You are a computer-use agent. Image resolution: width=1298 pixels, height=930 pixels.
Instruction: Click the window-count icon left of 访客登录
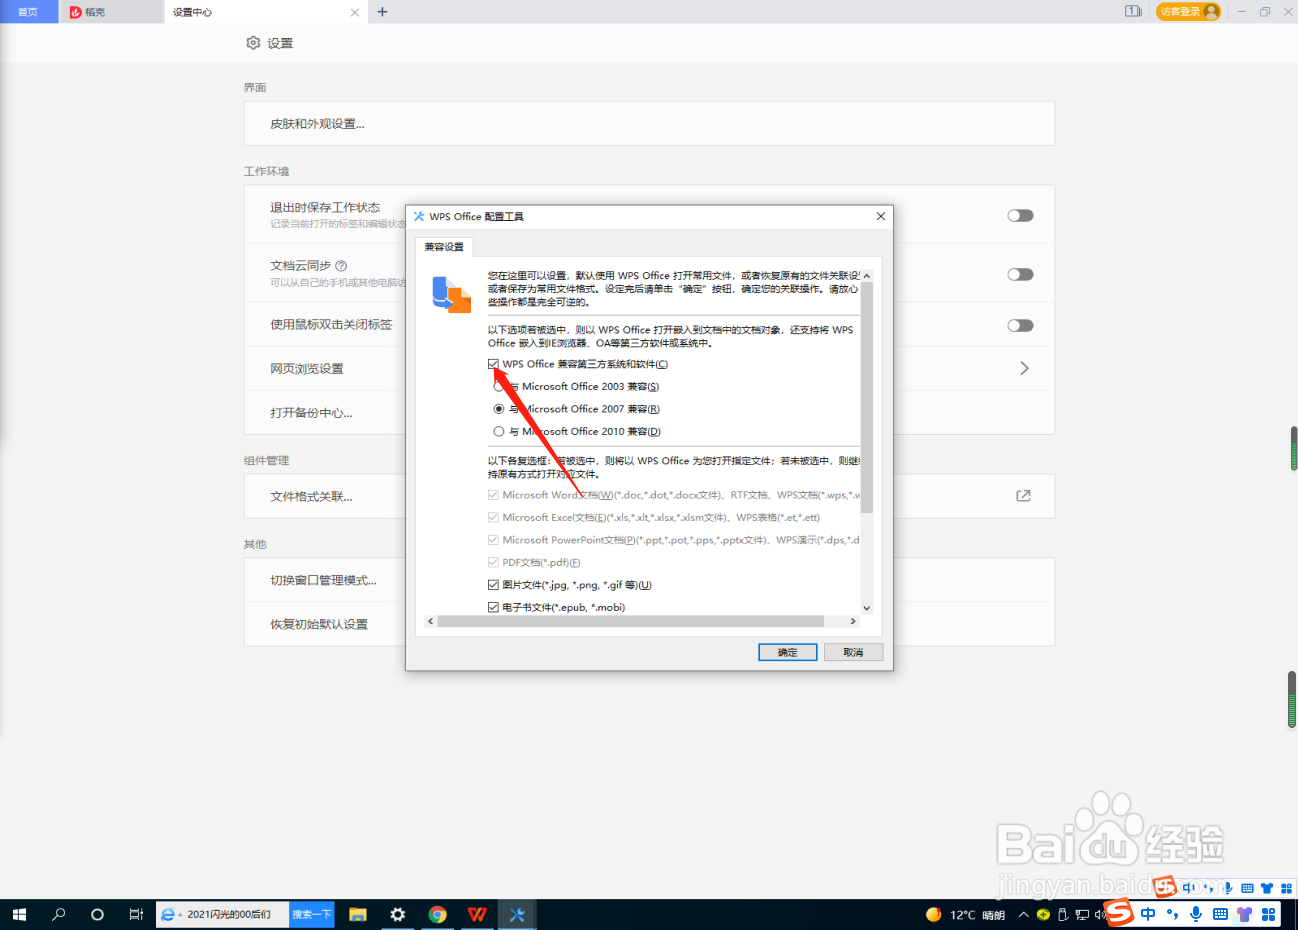tap(1133, 11)
